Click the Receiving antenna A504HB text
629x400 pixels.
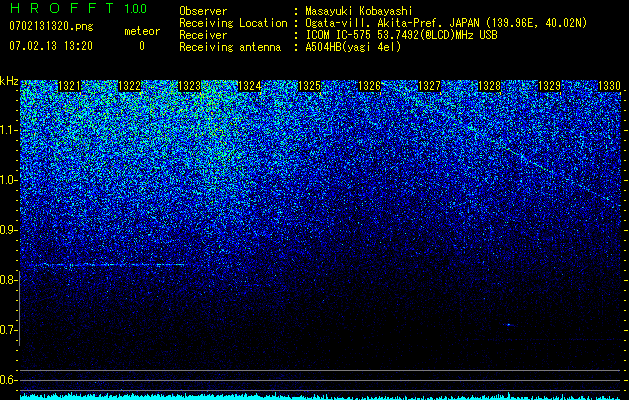click(290, 47)
